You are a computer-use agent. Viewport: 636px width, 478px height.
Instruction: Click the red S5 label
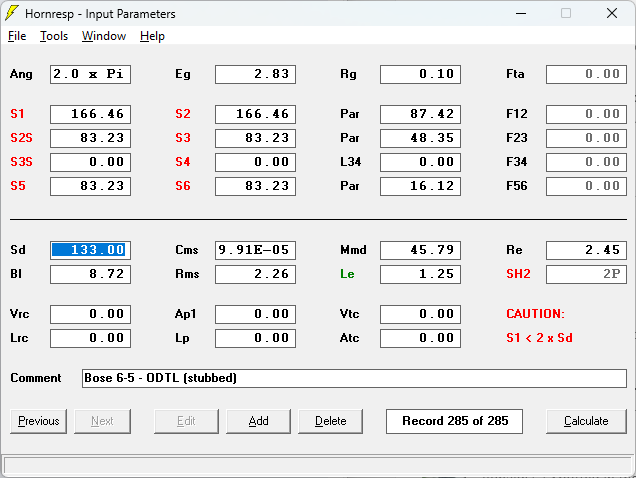click(18, 185)
